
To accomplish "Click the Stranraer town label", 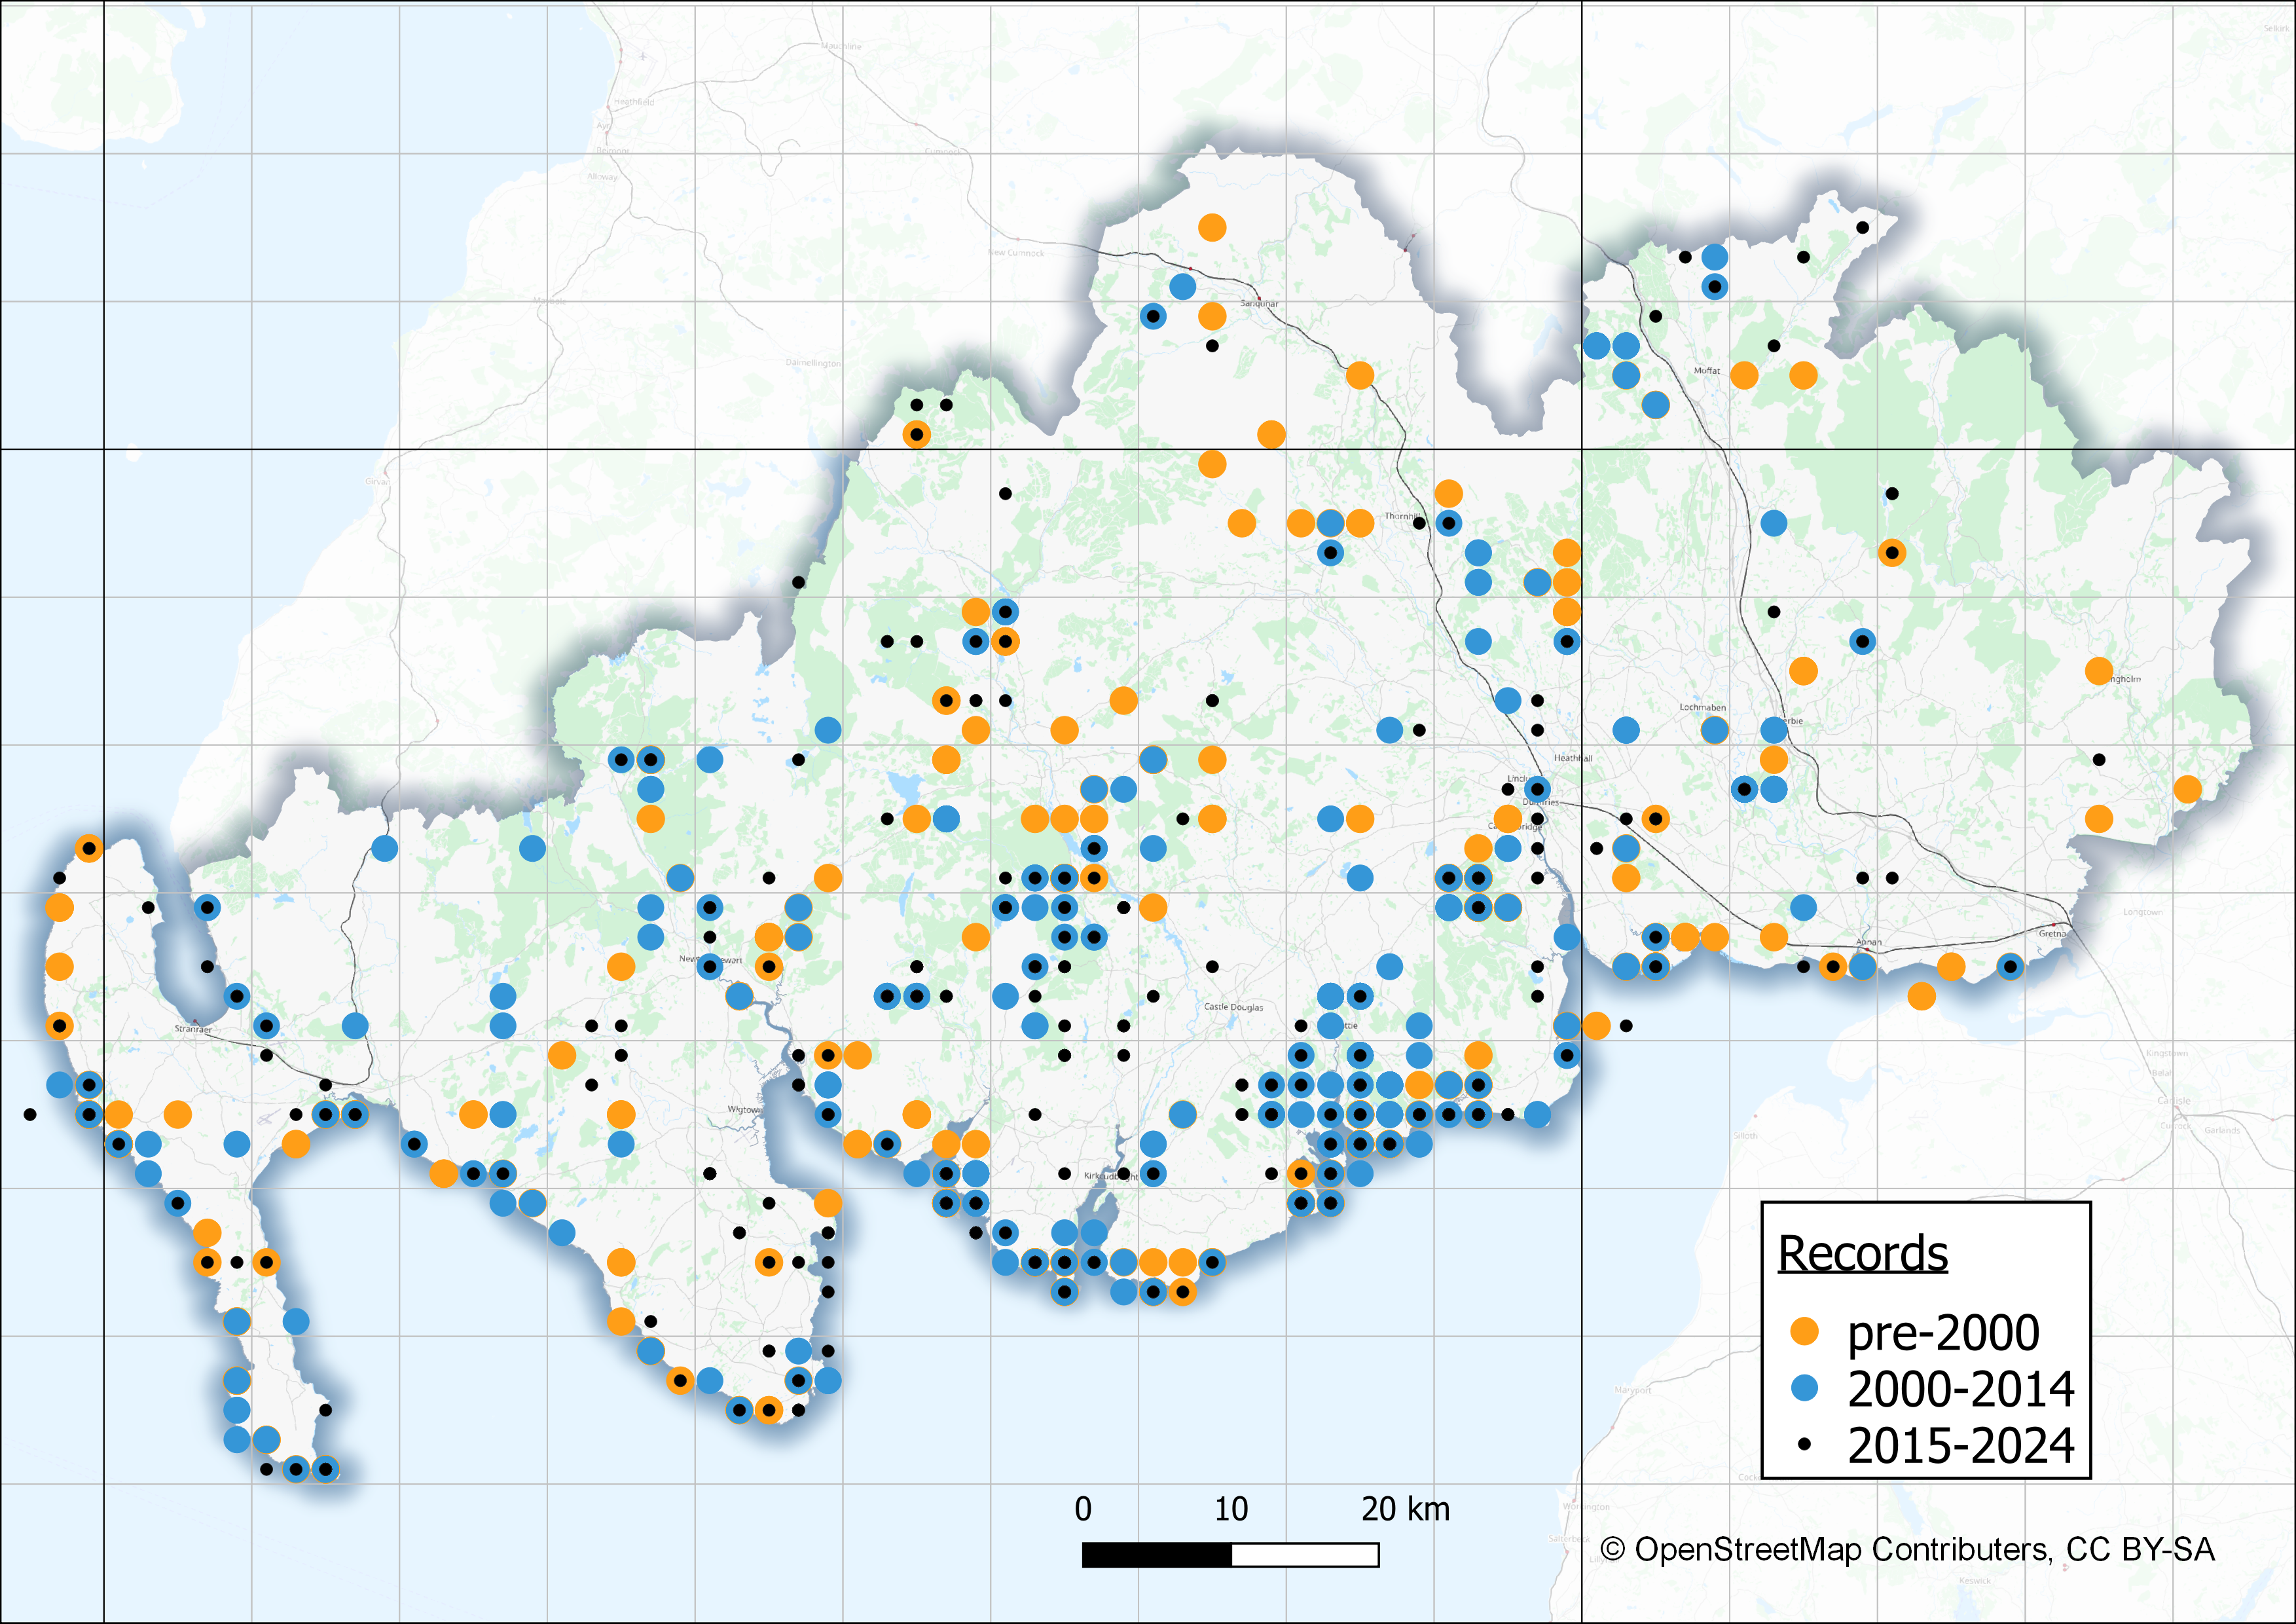I will pyautogui.click(x=193, y=1028).
